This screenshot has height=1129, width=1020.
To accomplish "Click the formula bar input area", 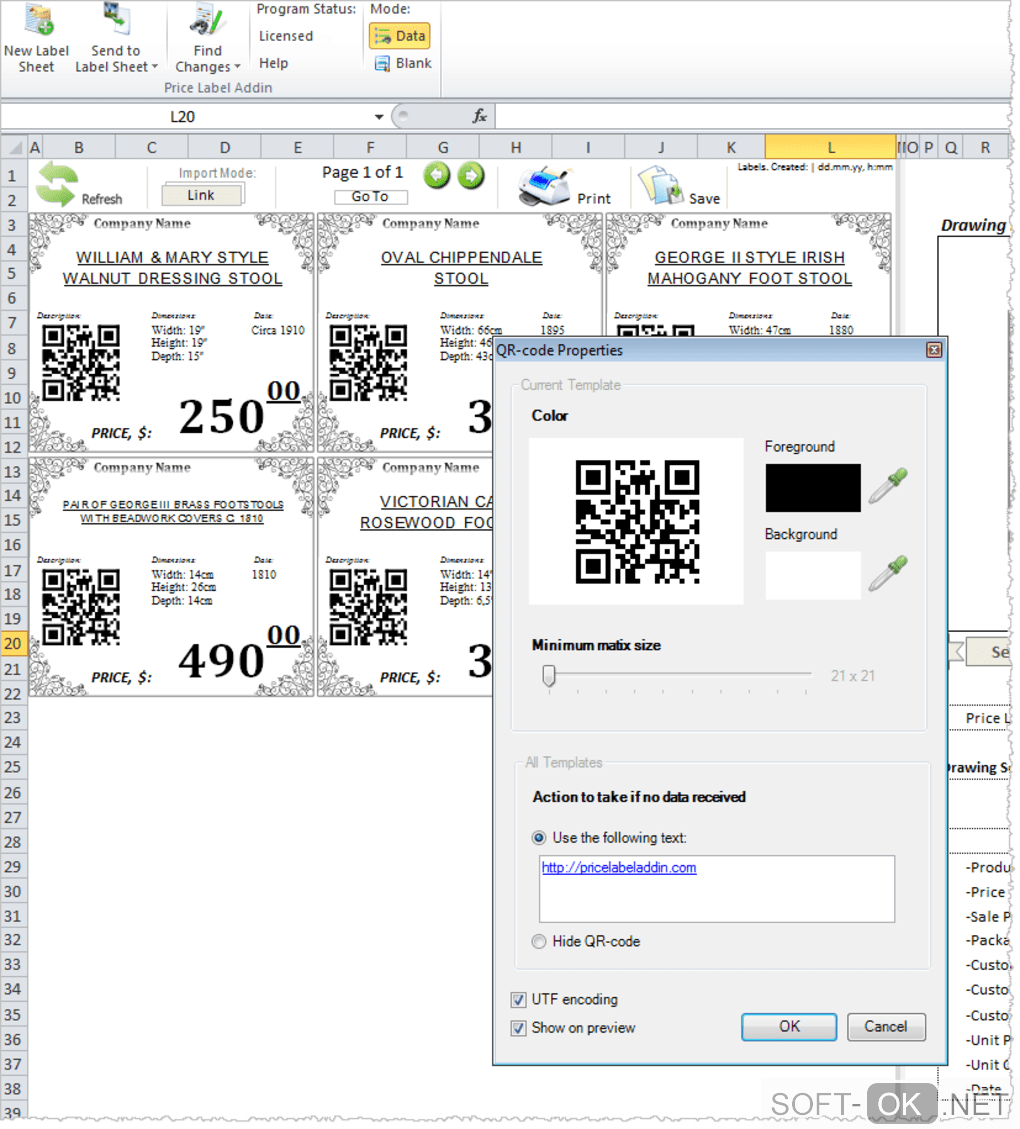I will pos(752,116).
